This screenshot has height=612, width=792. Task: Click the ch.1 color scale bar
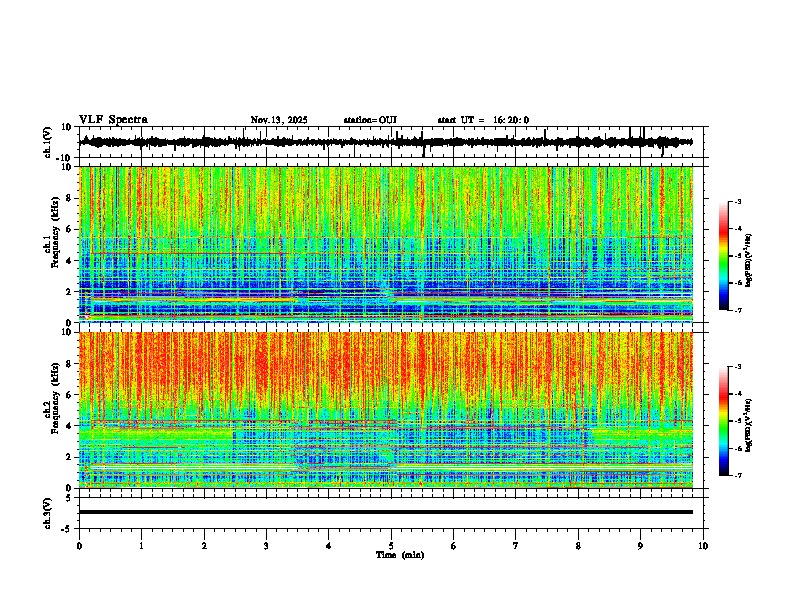tap(724, 256)
